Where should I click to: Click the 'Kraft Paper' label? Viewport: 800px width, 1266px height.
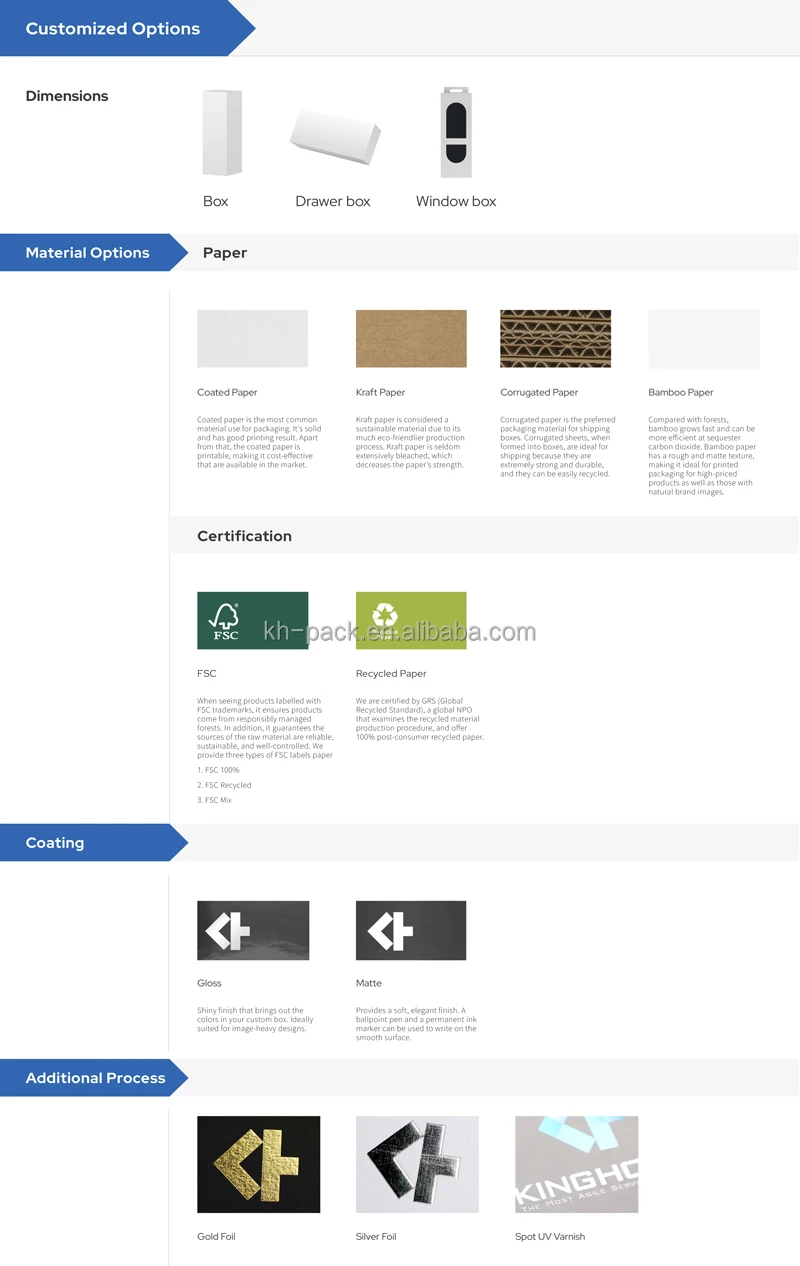pos(380,392)
